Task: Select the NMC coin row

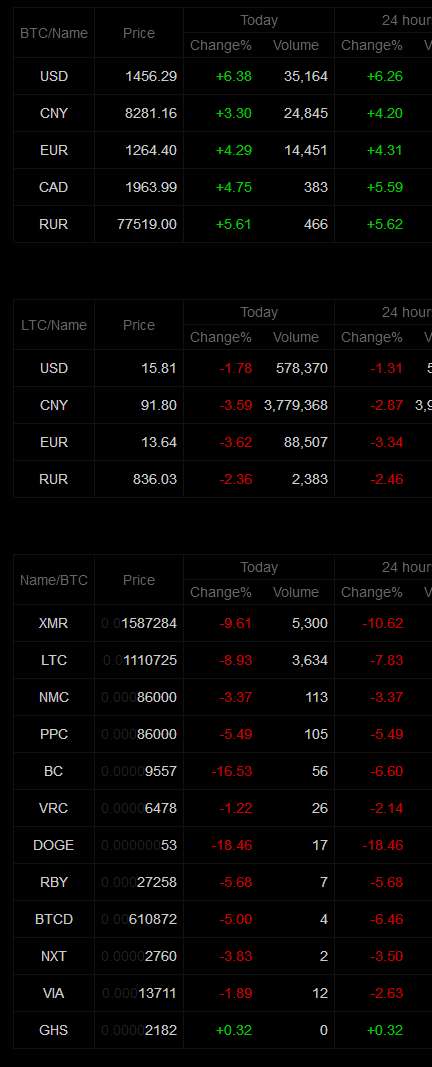Action: point(222,697)
